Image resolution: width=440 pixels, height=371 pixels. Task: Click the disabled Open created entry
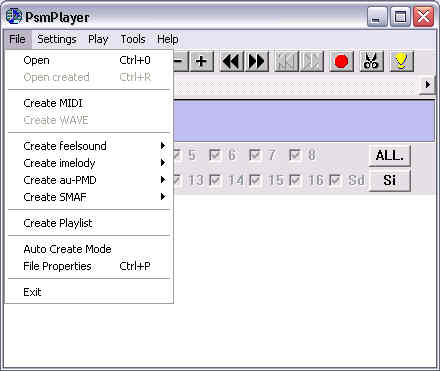[x=89, y=77]
